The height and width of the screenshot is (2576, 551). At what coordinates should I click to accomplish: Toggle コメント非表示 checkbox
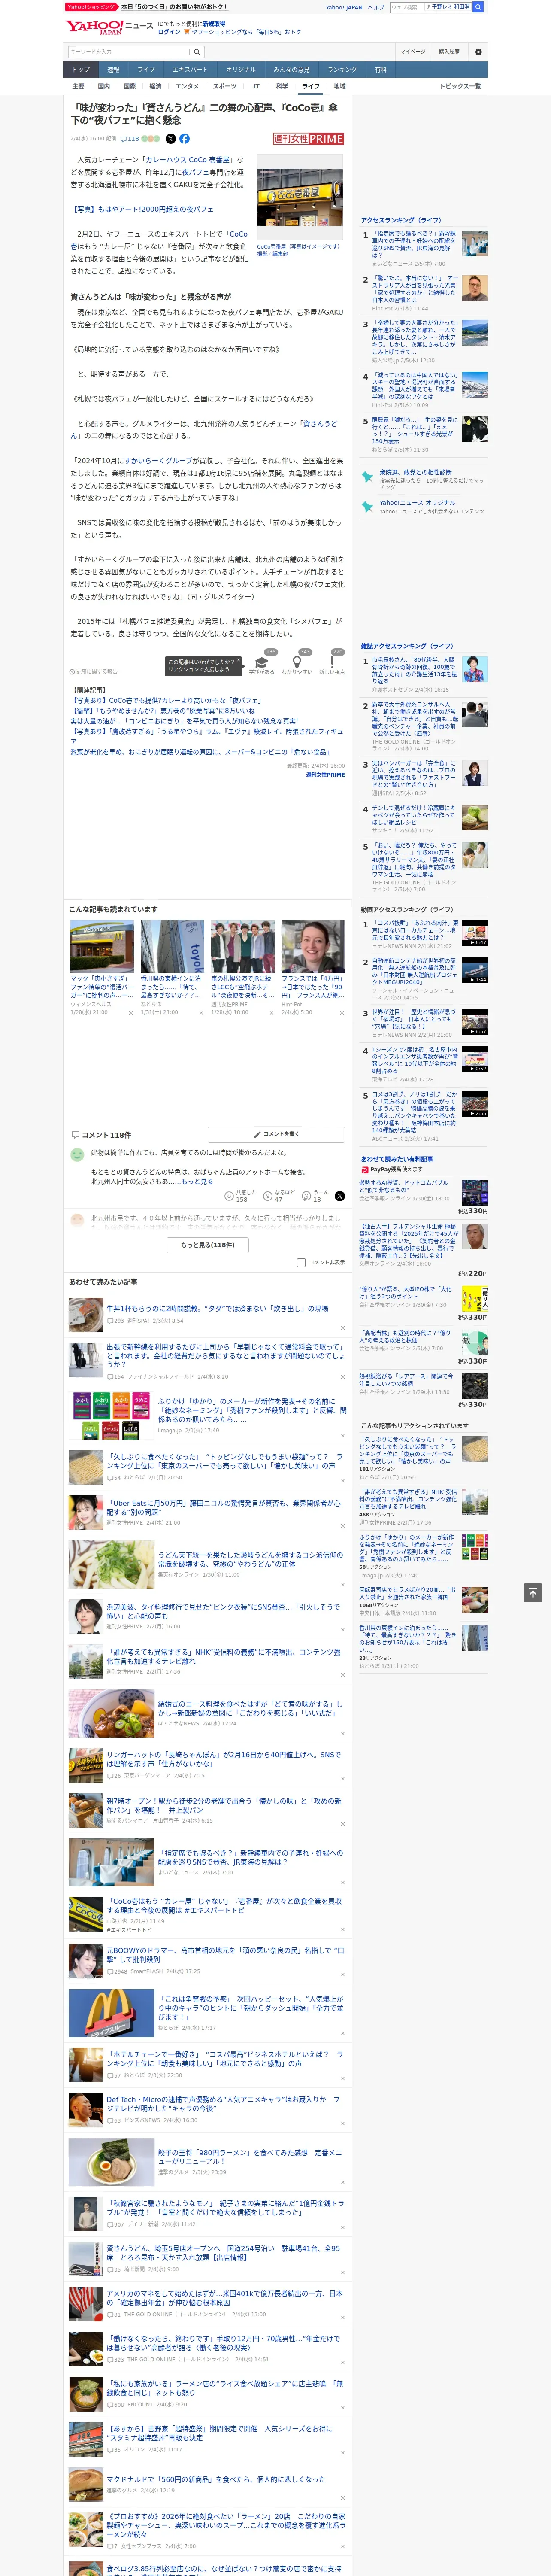[x=301, y=1262]
